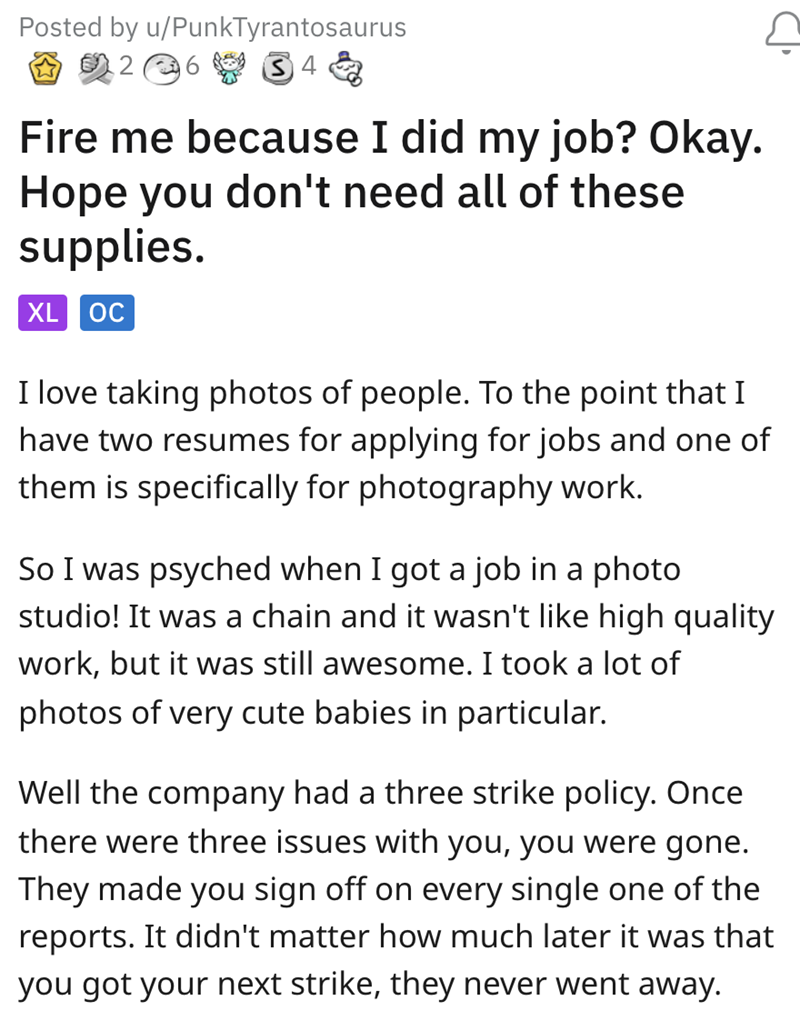Click the laughing award count 6
Screen dimensions: 800x1031
[192, 67]
